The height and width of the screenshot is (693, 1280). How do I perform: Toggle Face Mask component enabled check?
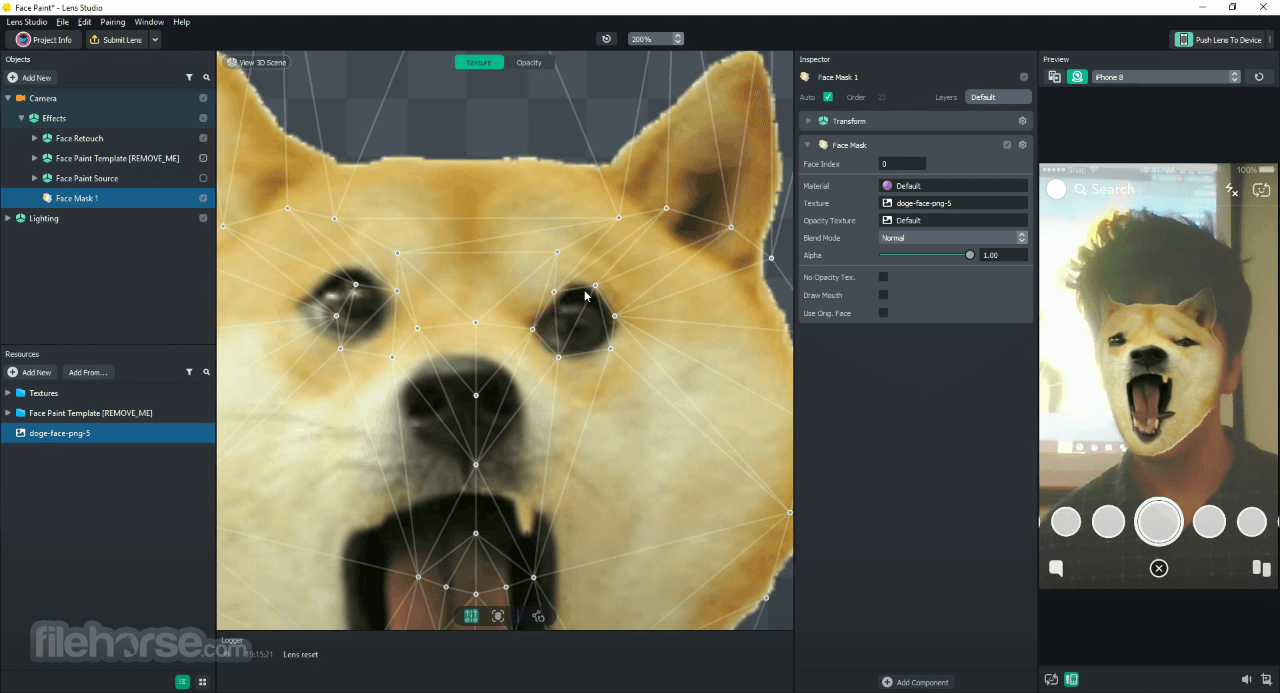(x=1007, y=145)
